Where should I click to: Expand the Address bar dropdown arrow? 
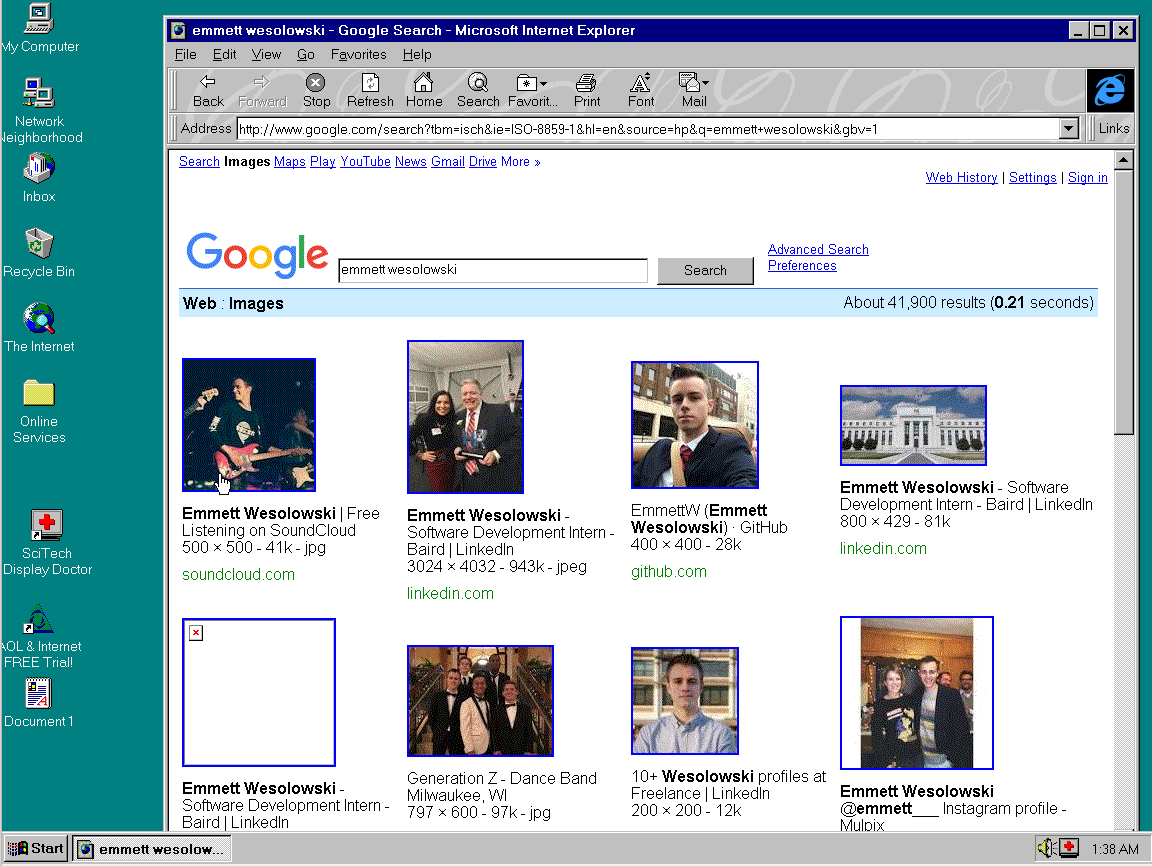(1069, 129)
